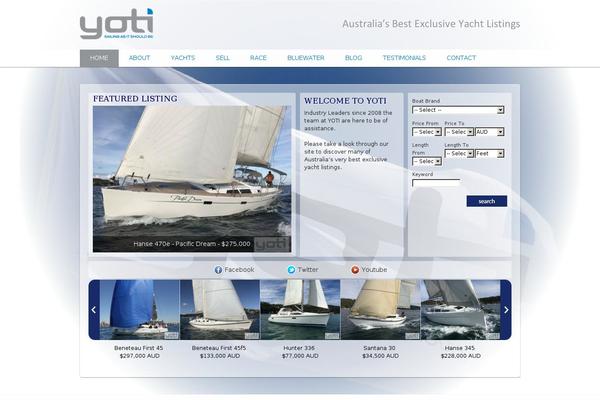Open the Beneteau First 45 thumbnail
The width and height of the screenshot is (600, 400).
(x=140, y=310)
